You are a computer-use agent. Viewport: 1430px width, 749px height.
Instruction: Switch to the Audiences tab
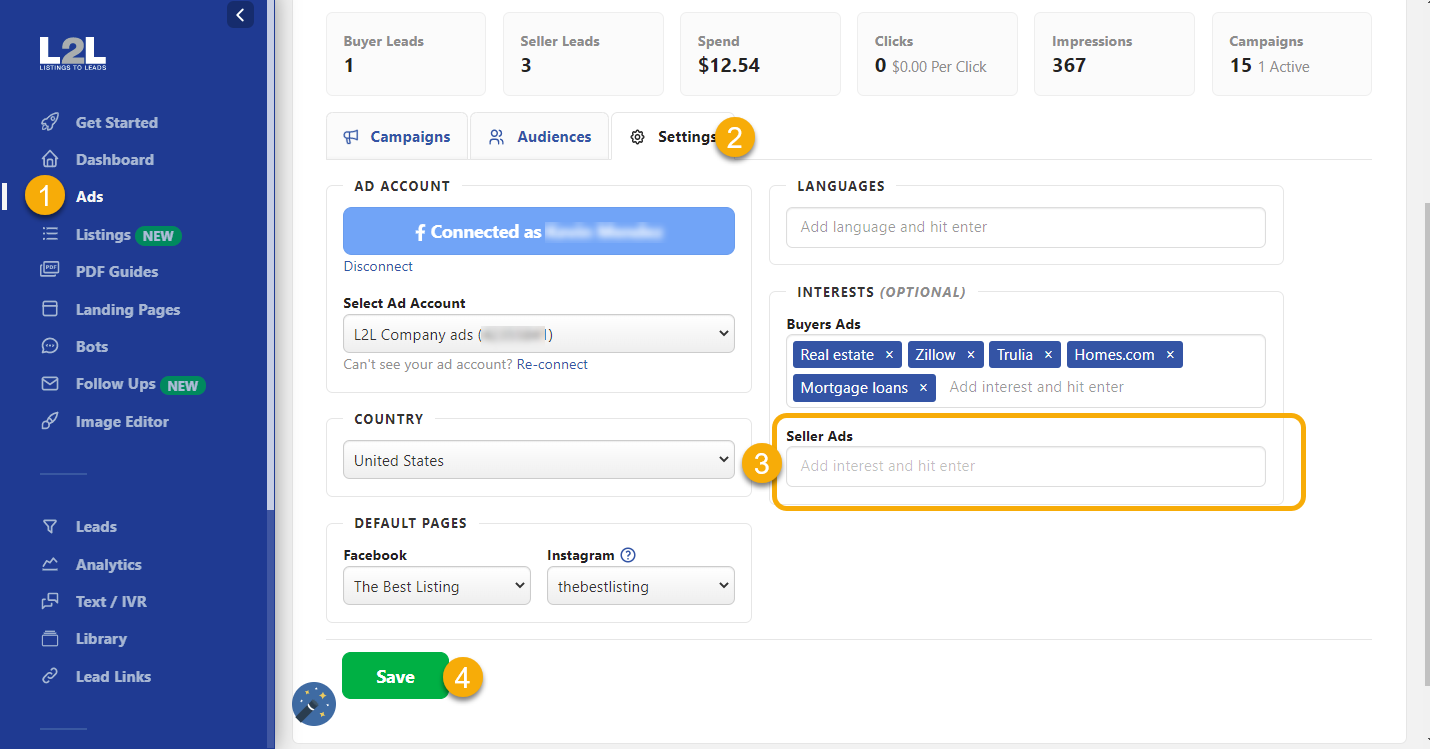click(539, 137)
